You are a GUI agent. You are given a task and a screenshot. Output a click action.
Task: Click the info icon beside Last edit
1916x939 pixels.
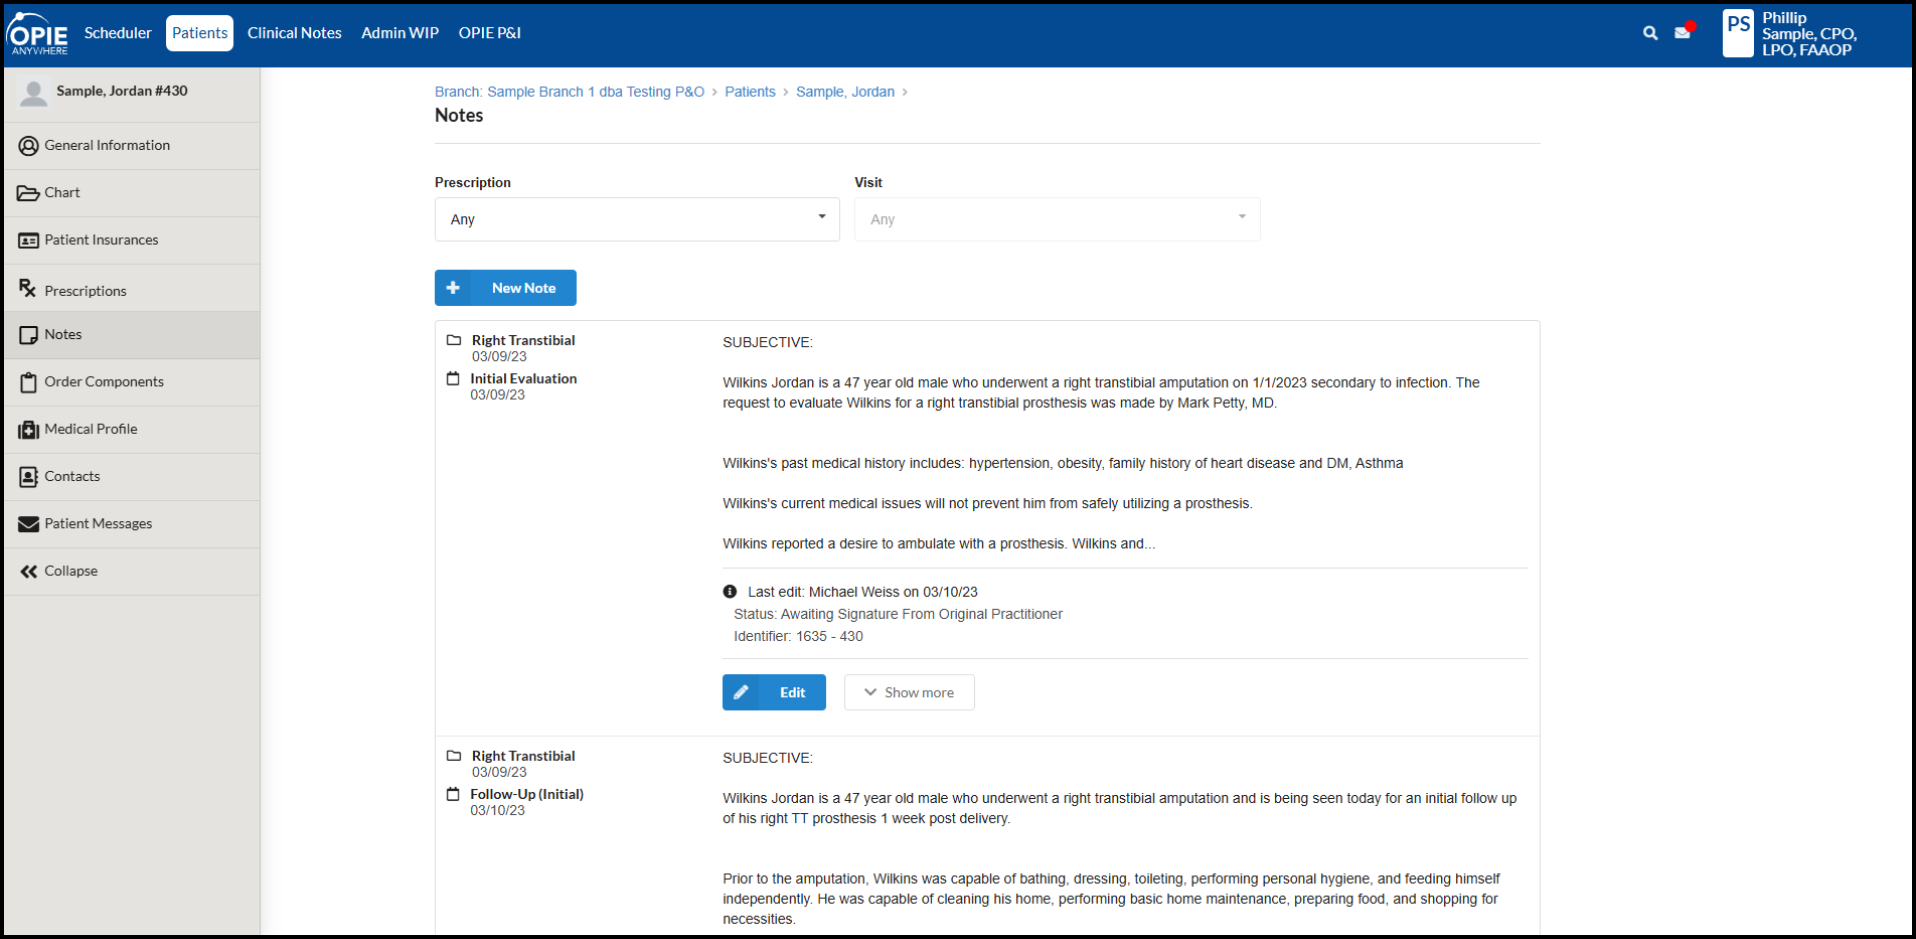(730, 592)
